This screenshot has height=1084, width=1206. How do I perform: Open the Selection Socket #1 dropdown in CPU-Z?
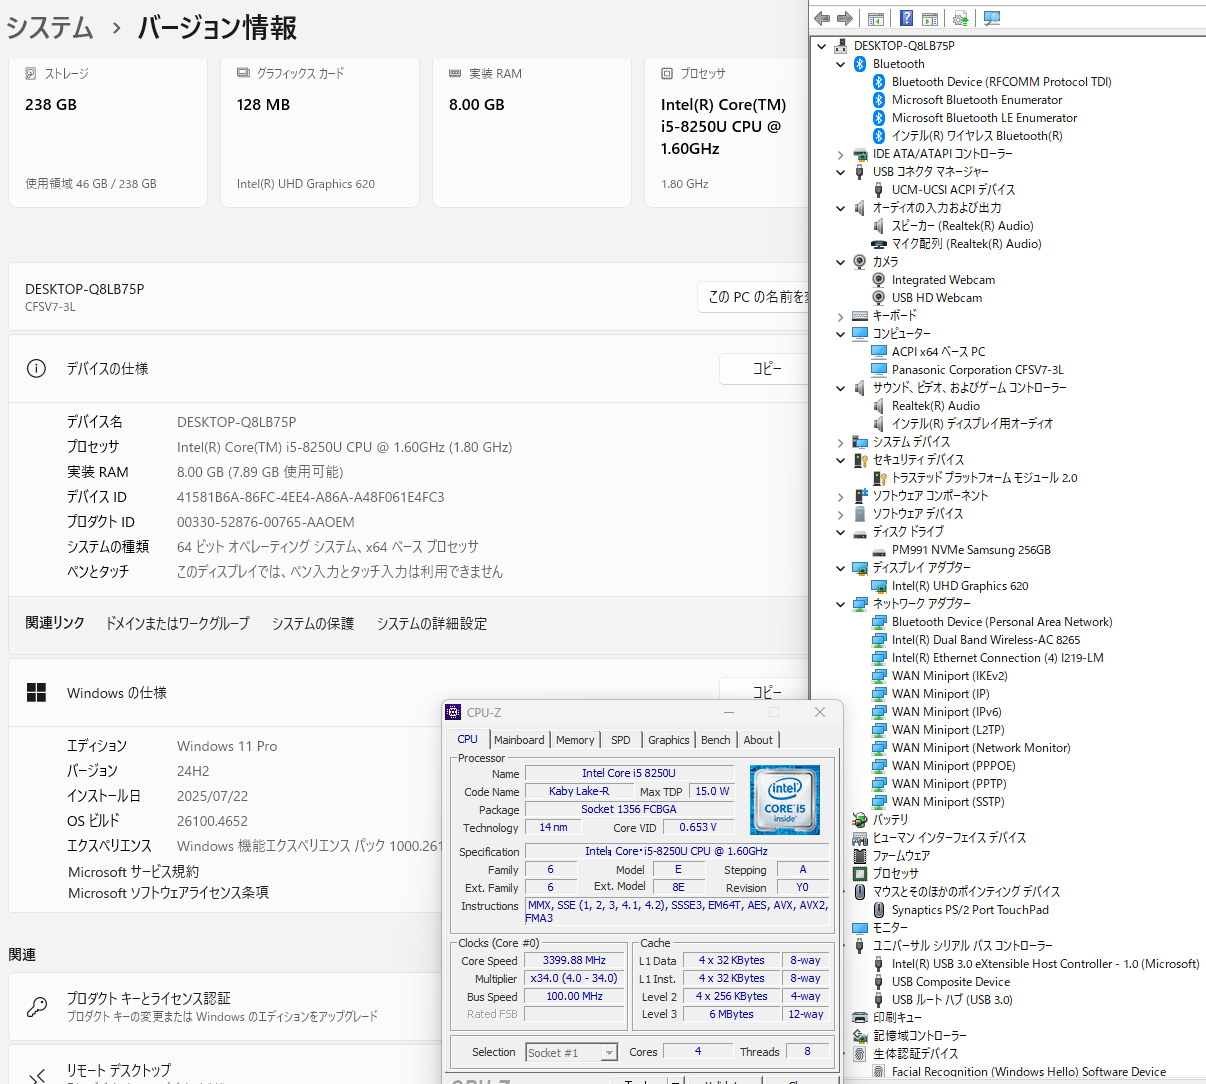click(609, 1052)
